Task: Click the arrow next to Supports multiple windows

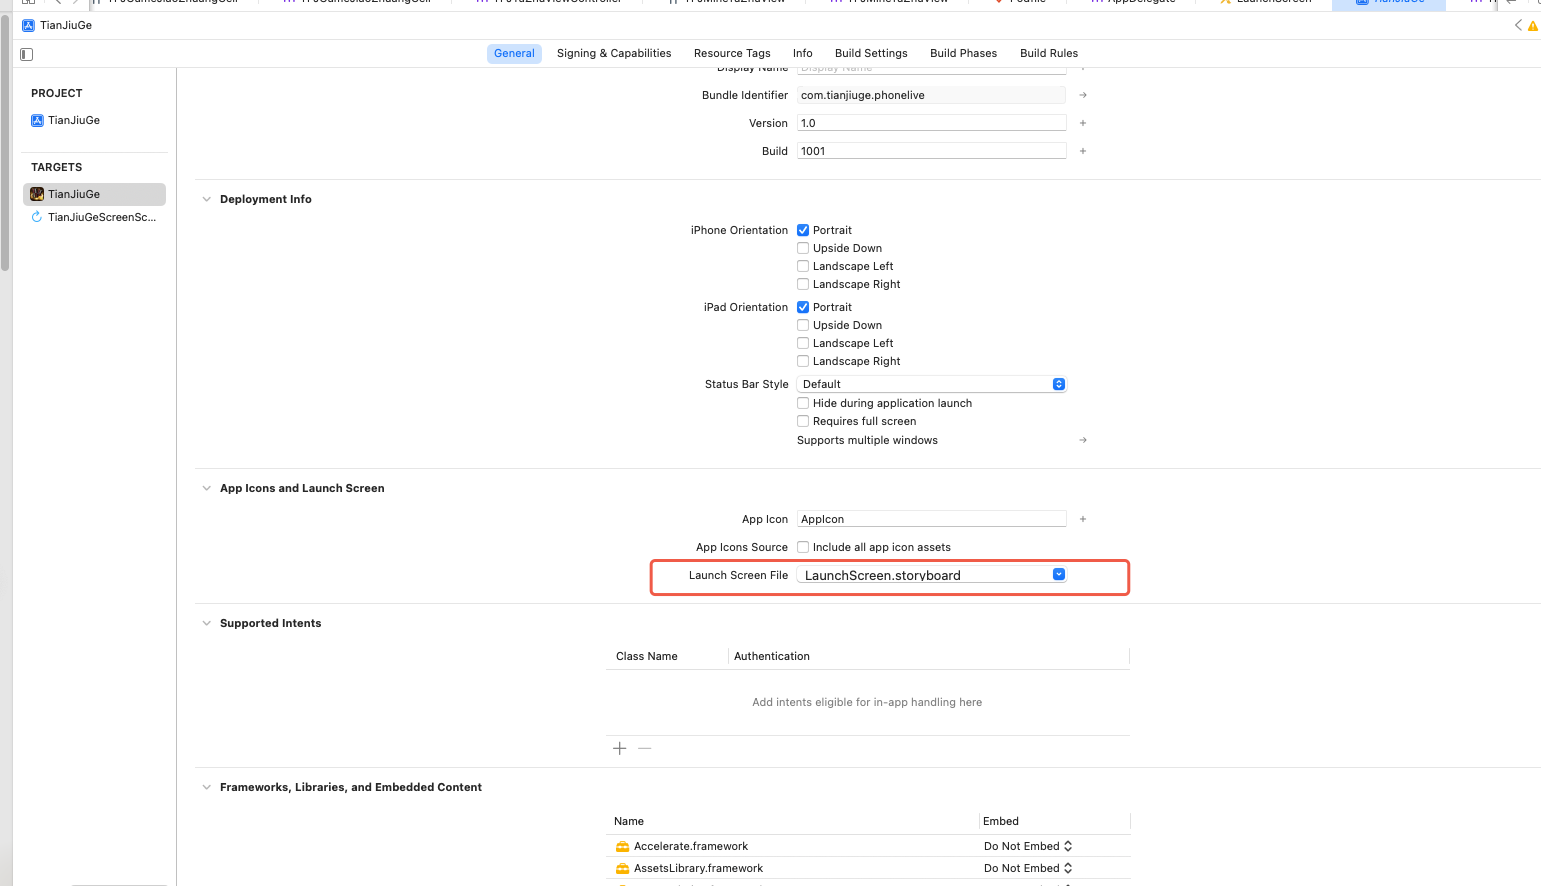Action: coord(1083,440)
